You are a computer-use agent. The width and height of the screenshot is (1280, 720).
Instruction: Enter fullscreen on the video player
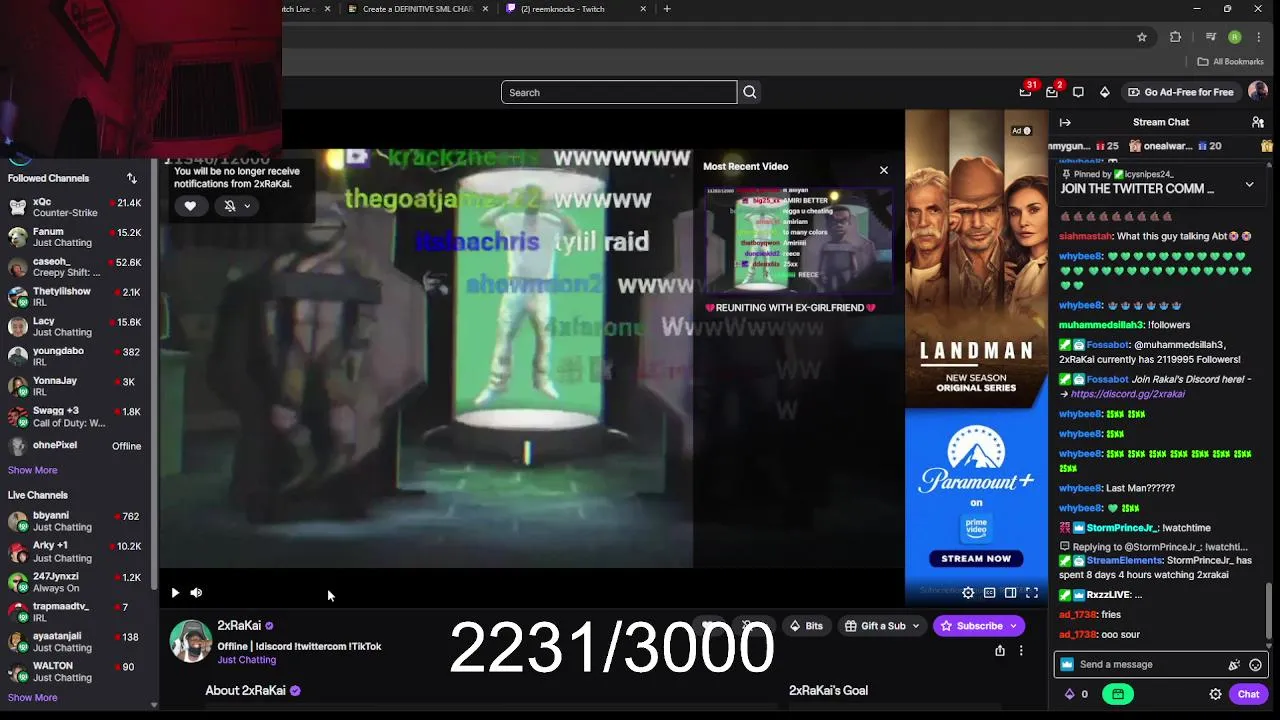click(1031, 593)
